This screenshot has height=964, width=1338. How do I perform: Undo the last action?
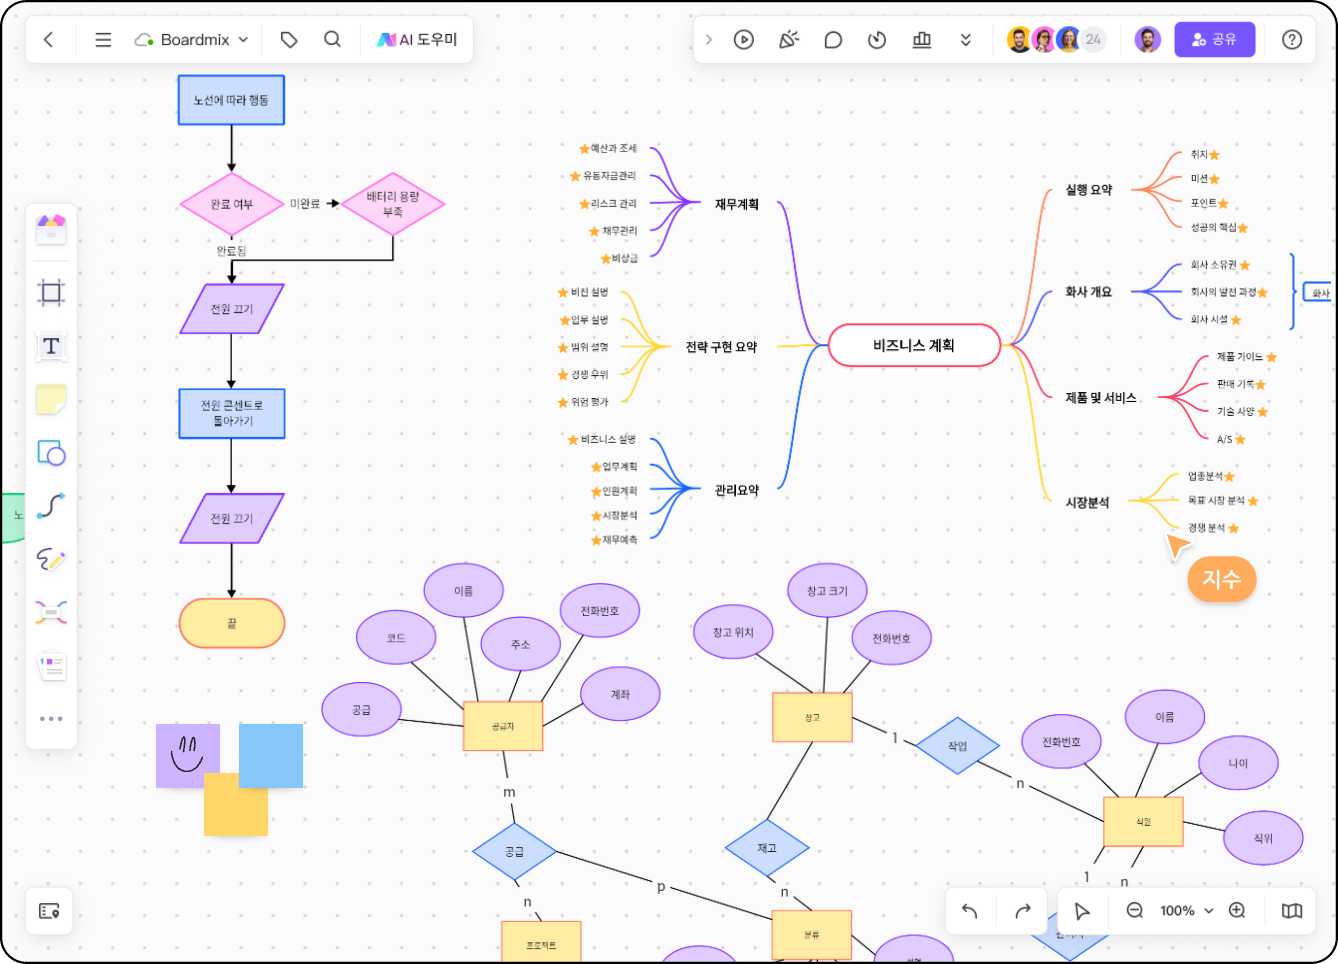click(x=969, y=911)
